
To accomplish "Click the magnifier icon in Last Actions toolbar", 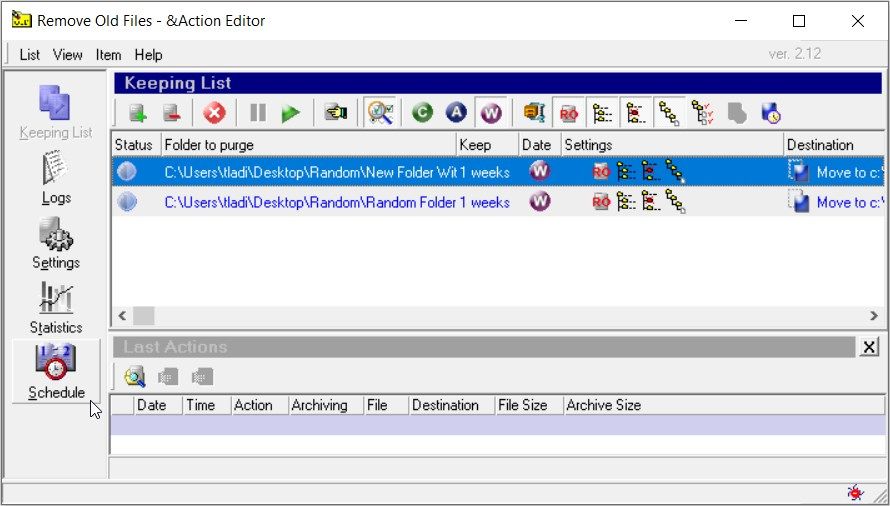I will tap(135, 377).
